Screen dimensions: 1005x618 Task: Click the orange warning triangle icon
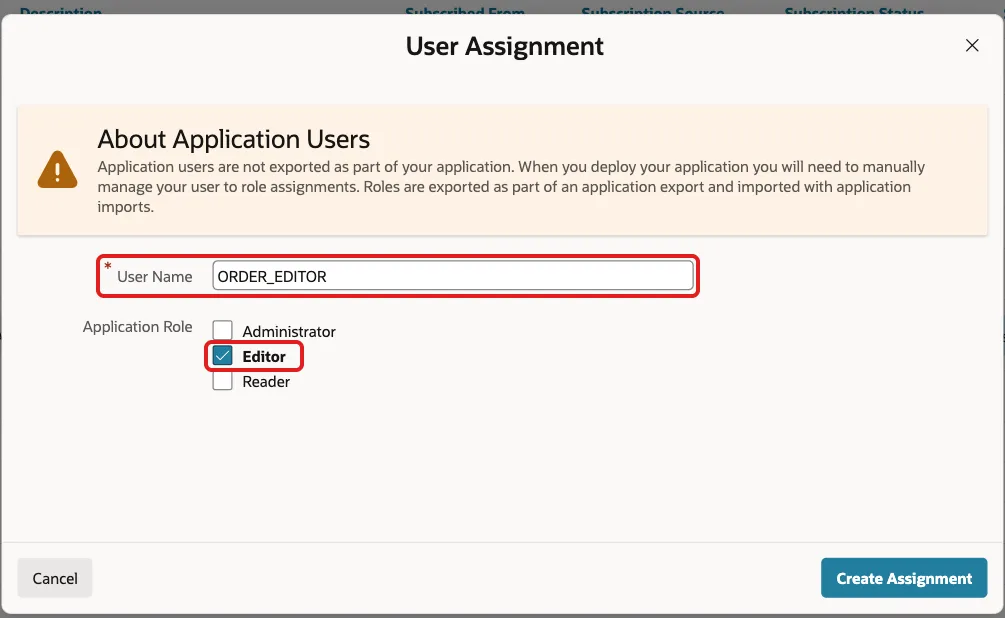(58, 169)
